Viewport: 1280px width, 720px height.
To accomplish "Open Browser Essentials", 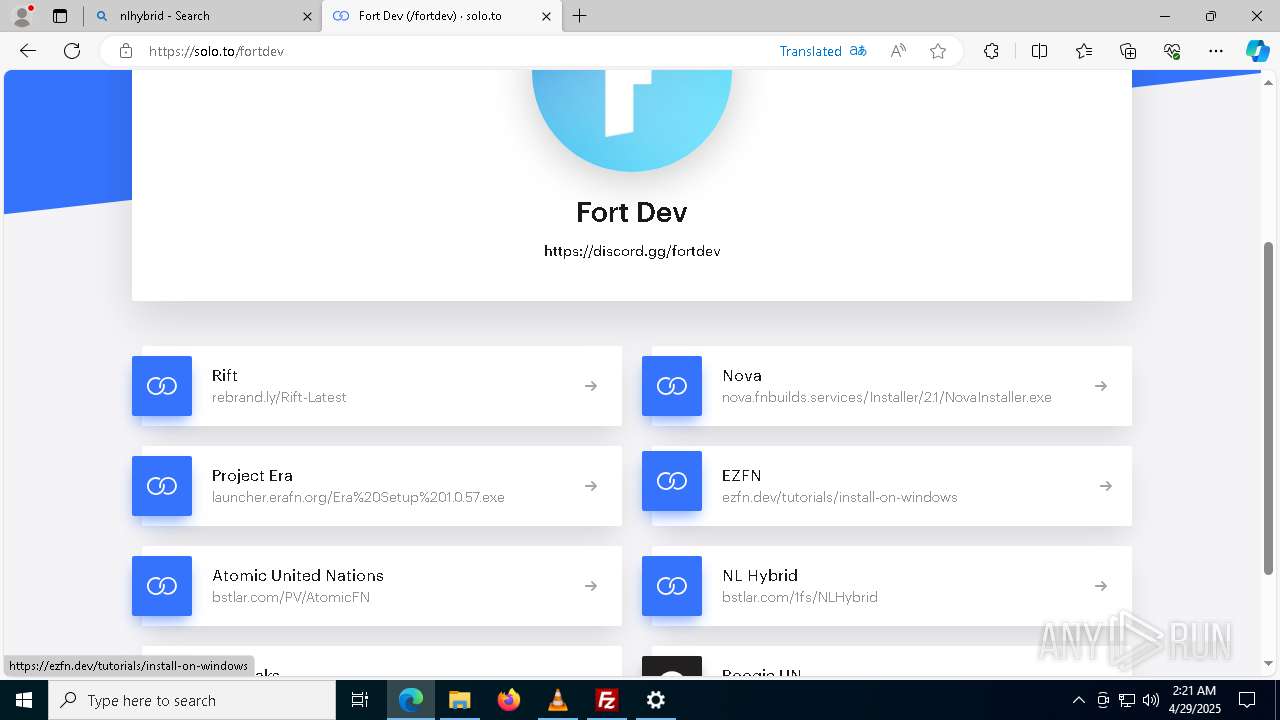I will 1172,51.
